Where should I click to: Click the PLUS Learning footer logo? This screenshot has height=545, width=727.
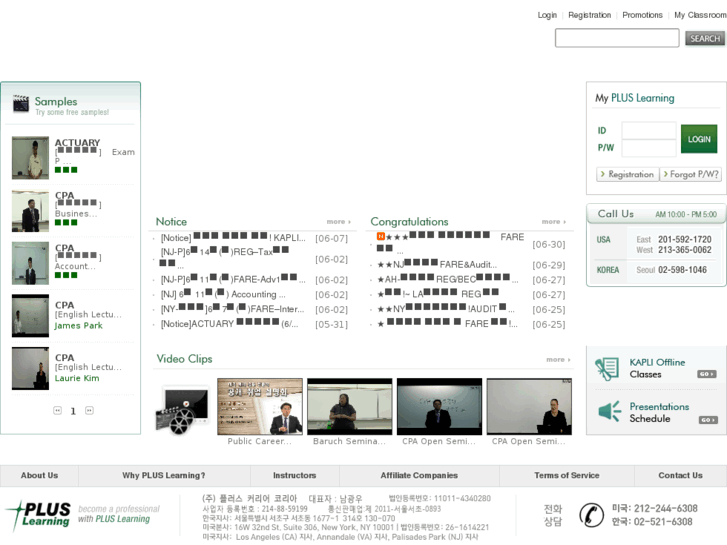[38, 515]
